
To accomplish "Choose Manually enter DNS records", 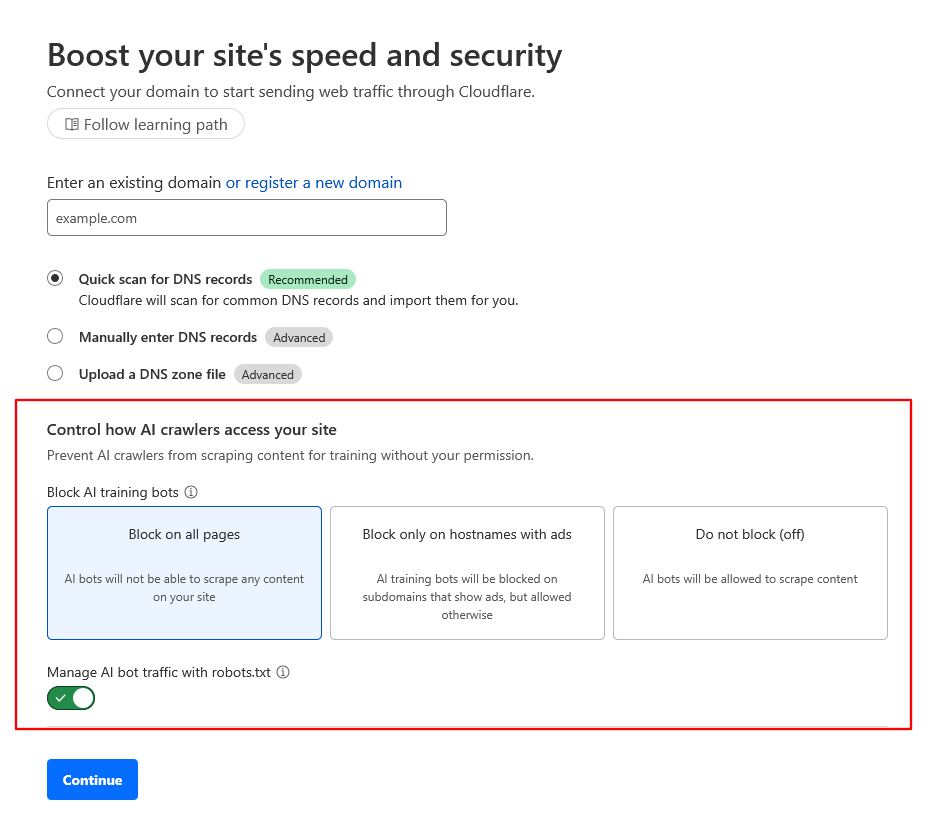I will click(x=55, y=336).
